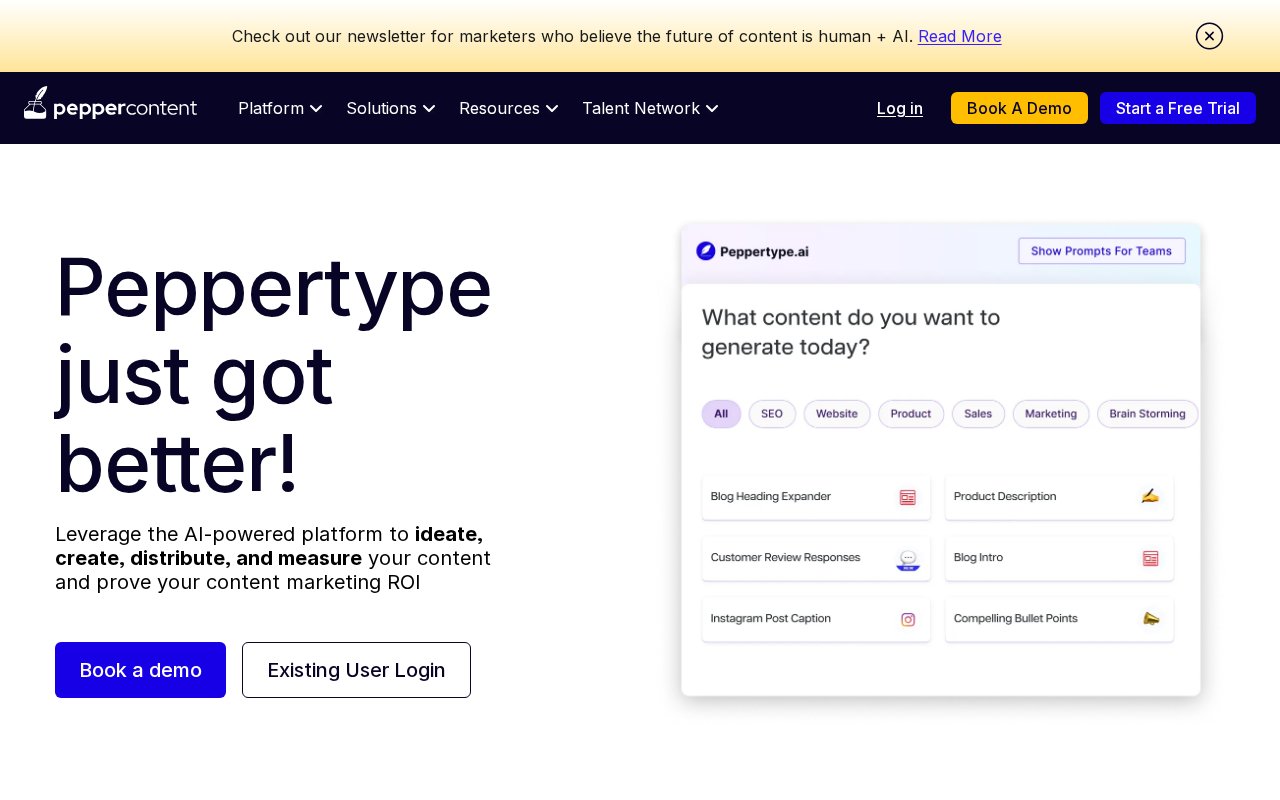1280x800 pixels.
Task: Open the Read More newsletter link
Action: point(960,36)
